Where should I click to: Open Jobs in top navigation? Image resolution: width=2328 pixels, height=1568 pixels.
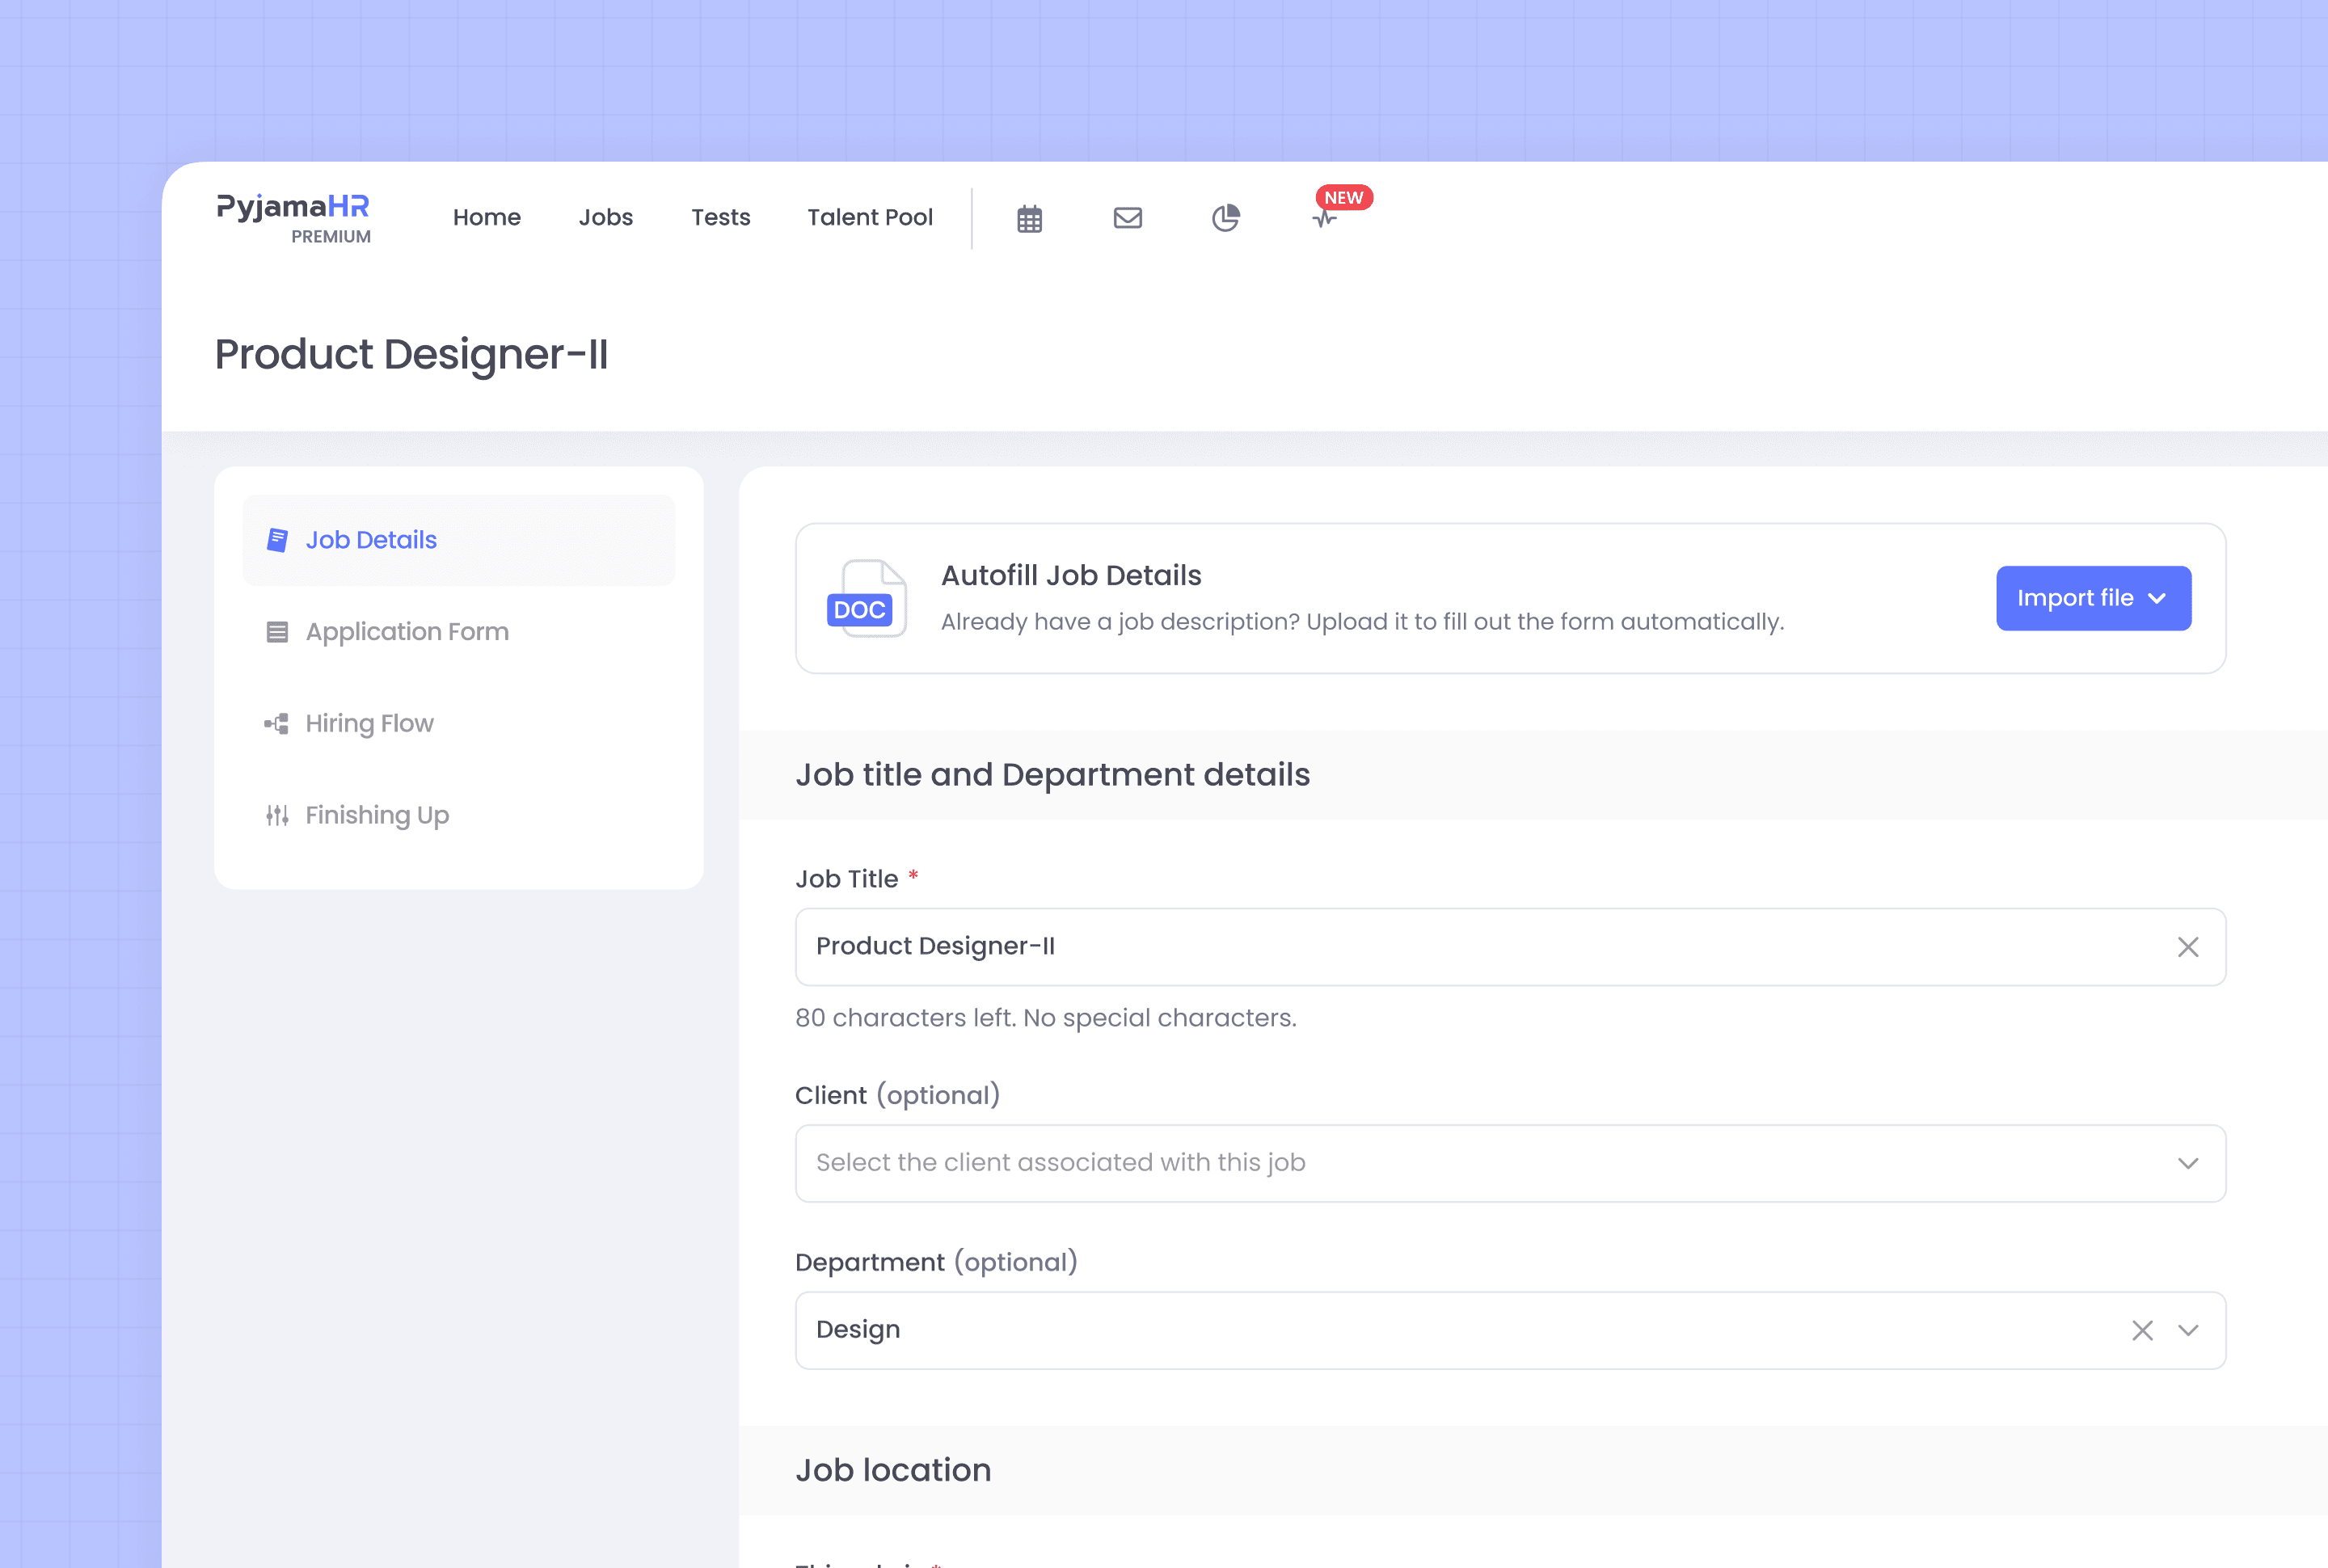point(605,217)
